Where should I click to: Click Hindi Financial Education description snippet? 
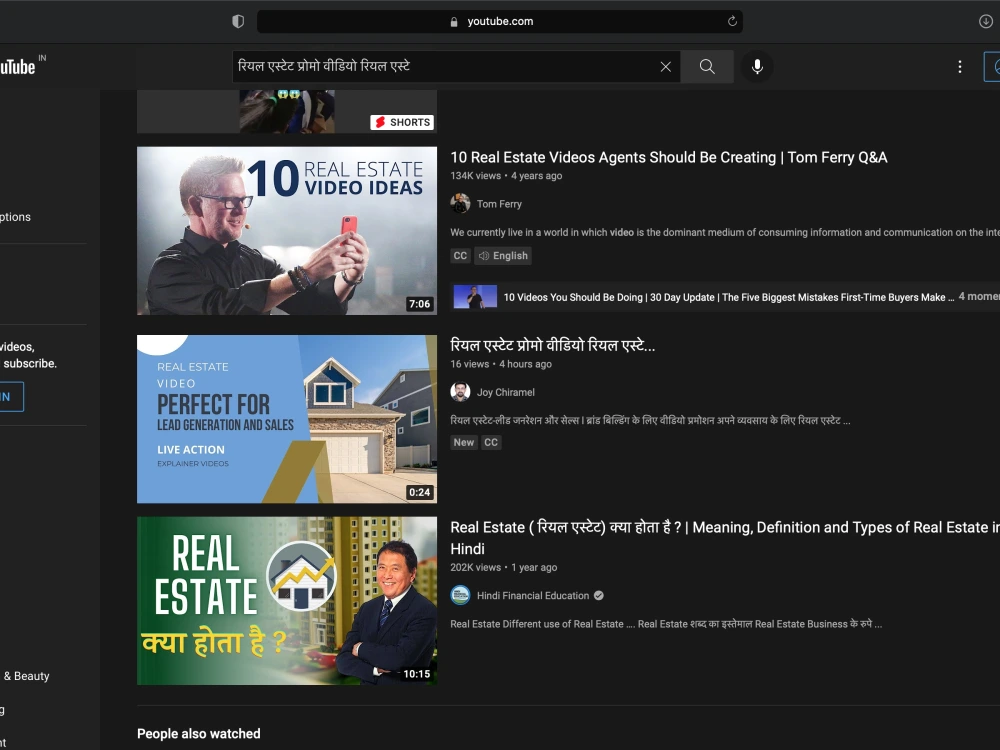[666, 624]
